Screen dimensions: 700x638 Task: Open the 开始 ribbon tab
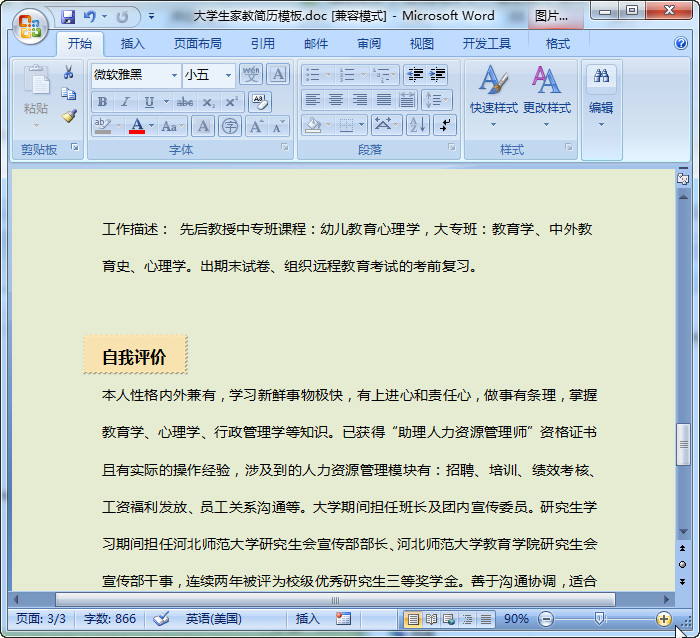pyautogui.click(x=80, y=43)
